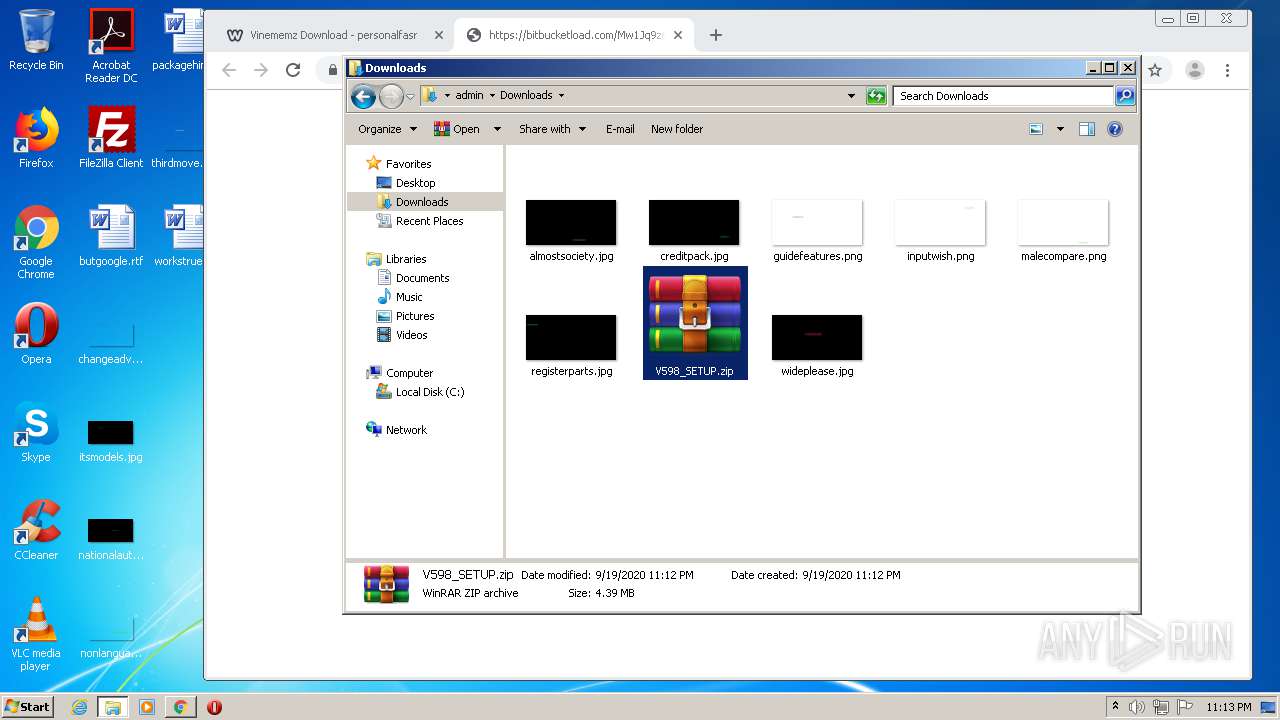Select the guidefeatures.png file
The height and width of the screenshot is (720, 1280).
[817, 231]
